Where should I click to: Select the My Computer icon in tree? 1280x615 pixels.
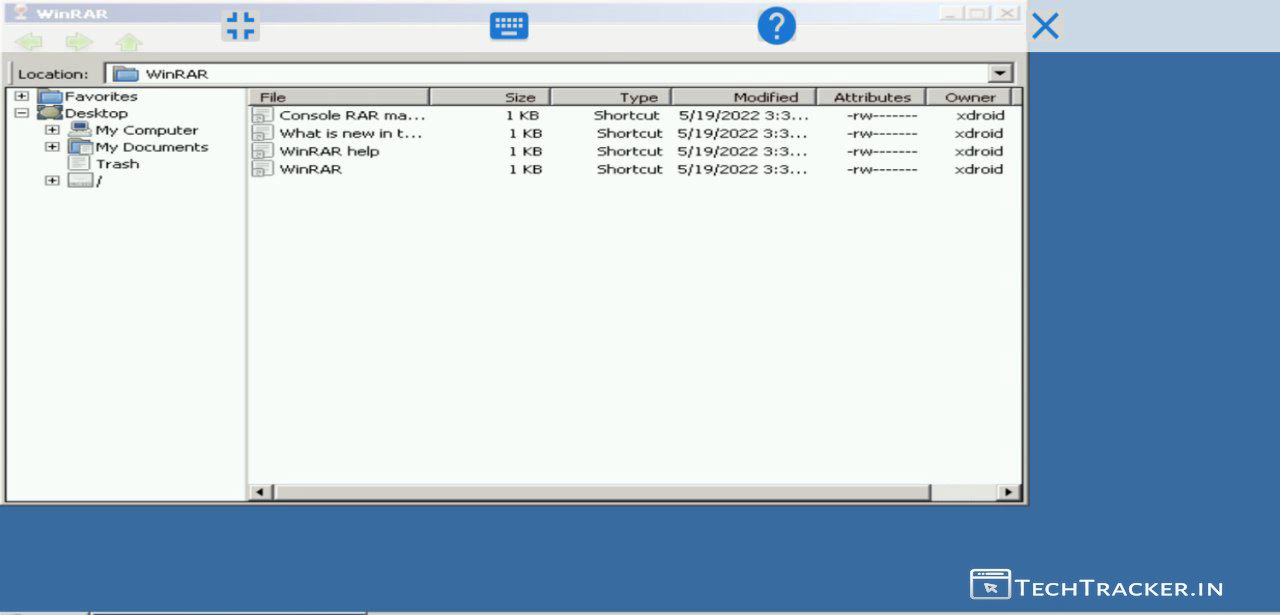80,130
